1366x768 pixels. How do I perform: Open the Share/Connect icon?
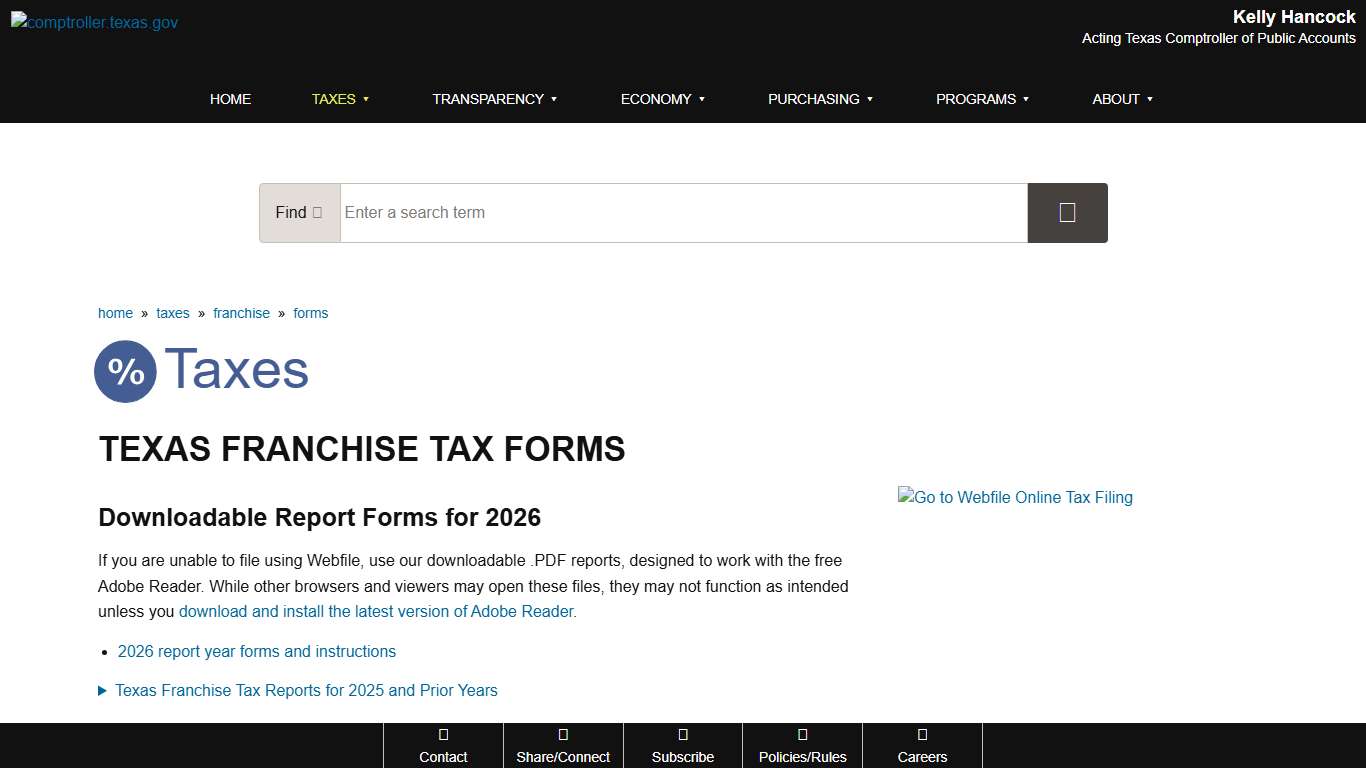563,734
